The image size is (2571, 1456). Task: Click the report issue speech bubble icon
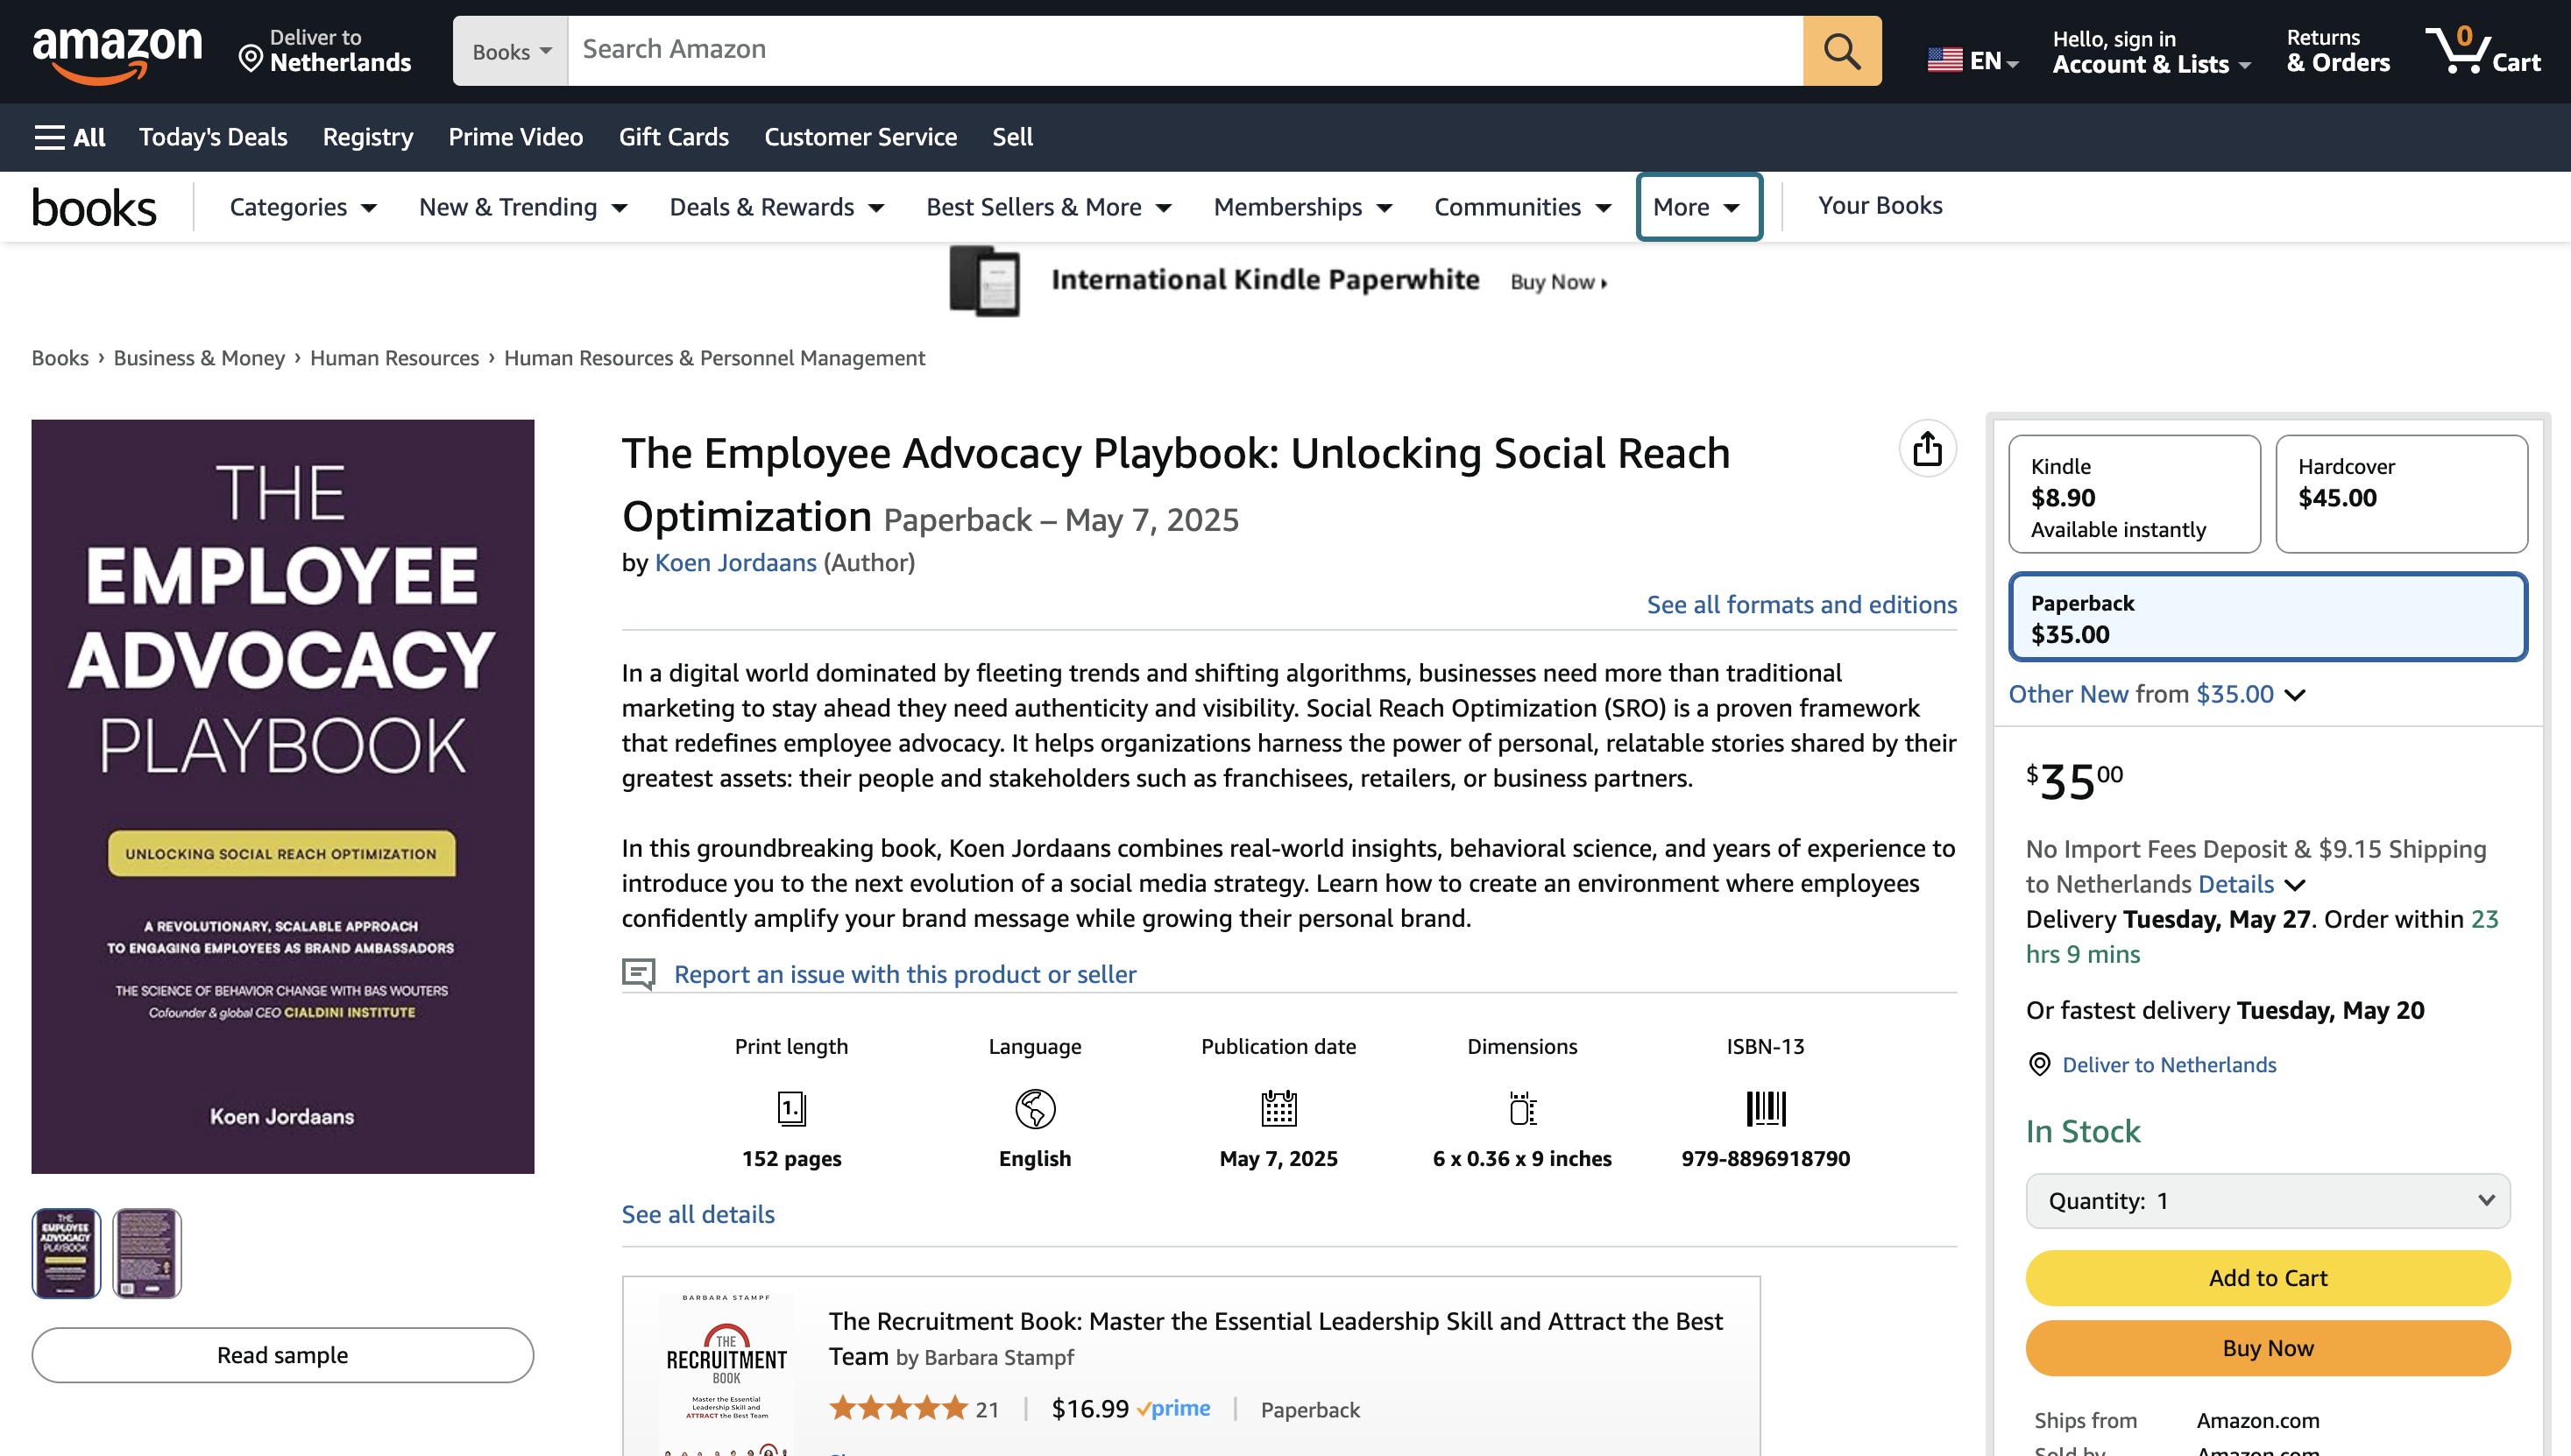coord(639,973)
